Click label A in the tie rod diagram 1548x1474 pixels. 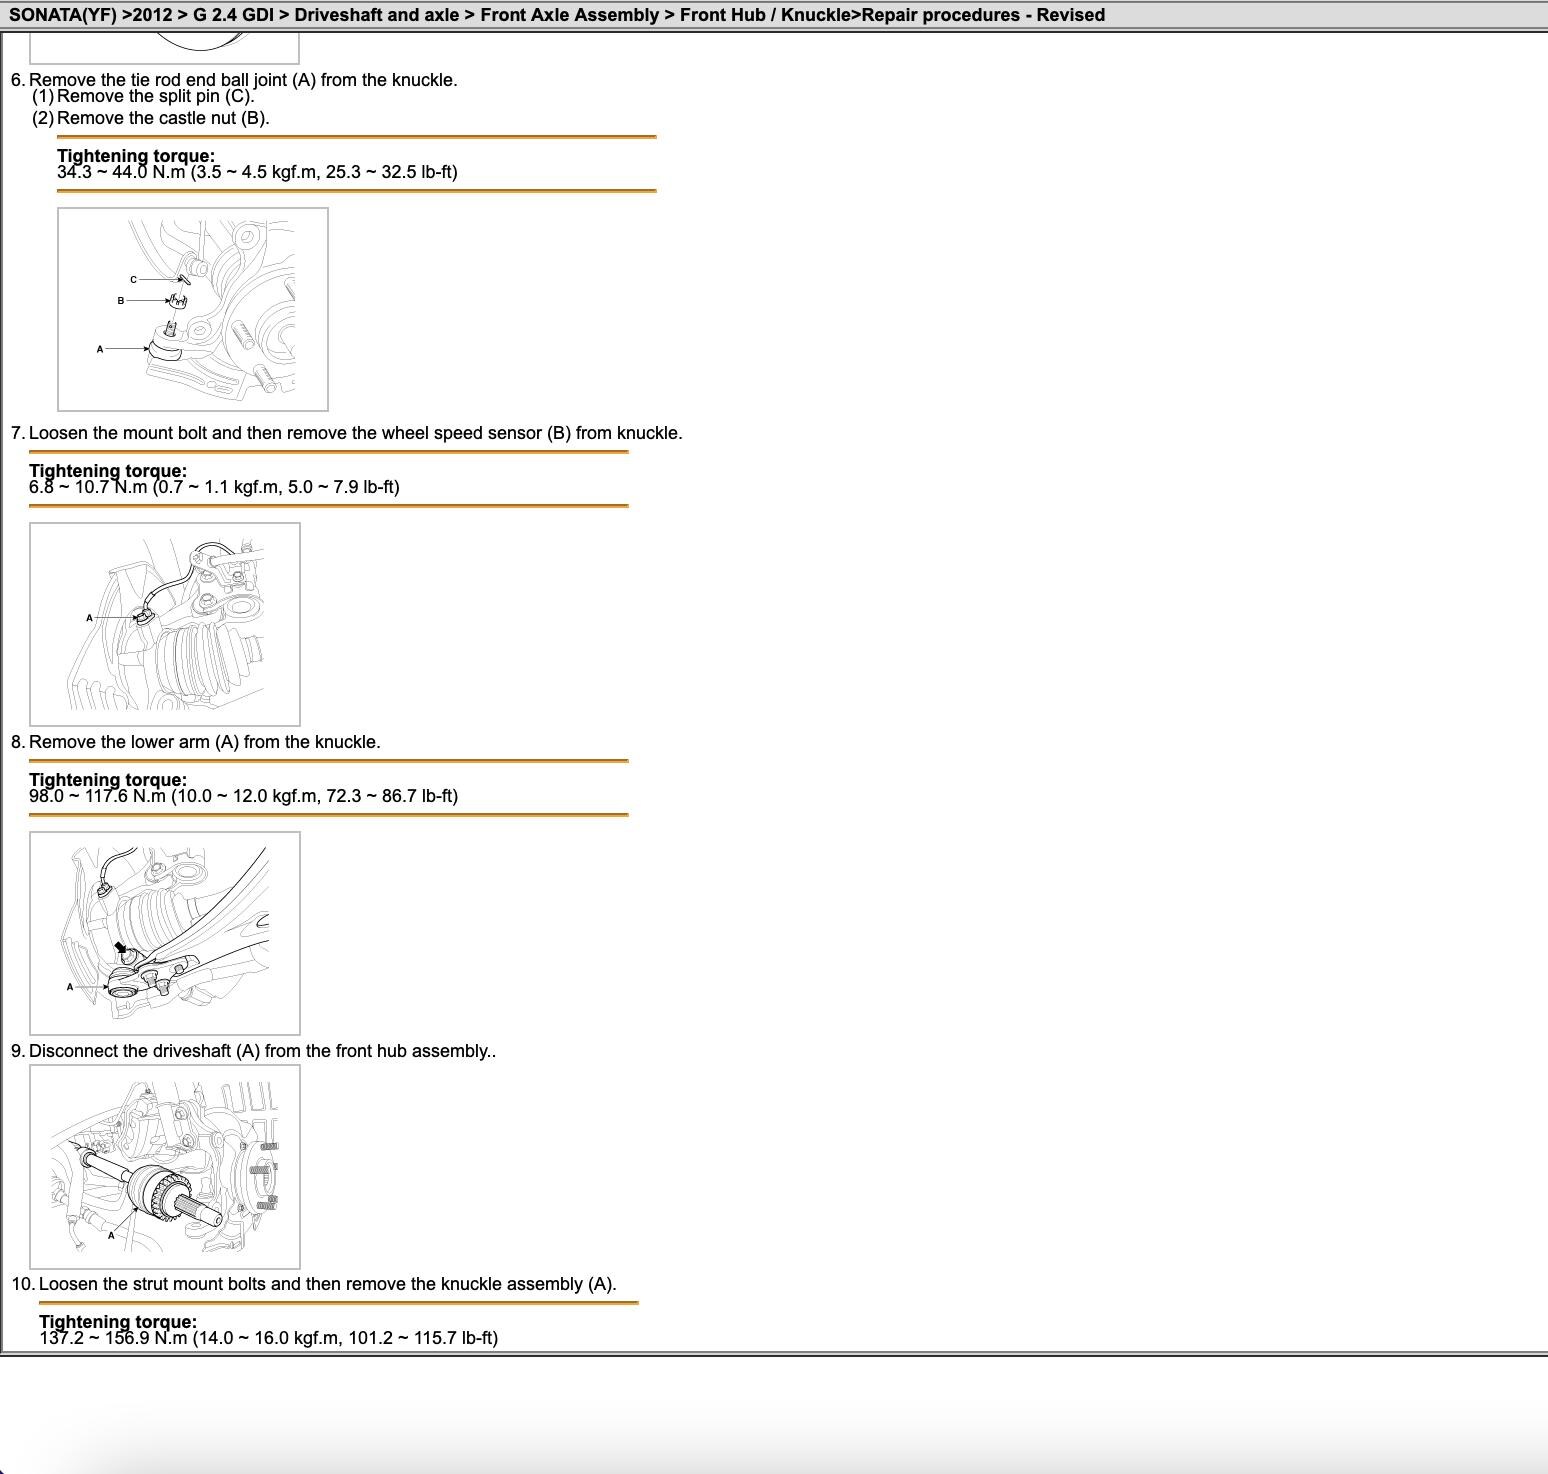[x=100, y=349]
